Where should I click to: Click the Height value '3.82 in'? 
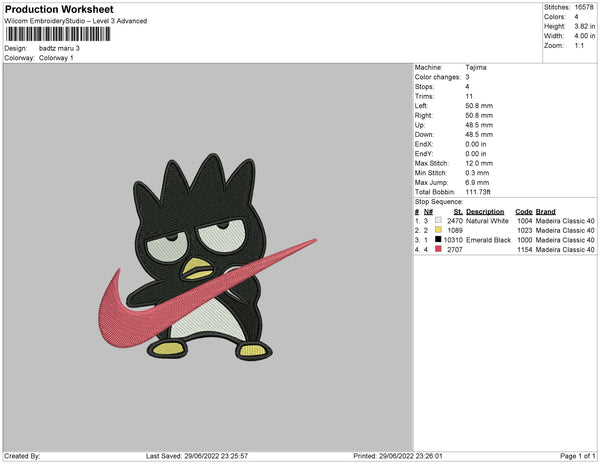coord(585,26)
